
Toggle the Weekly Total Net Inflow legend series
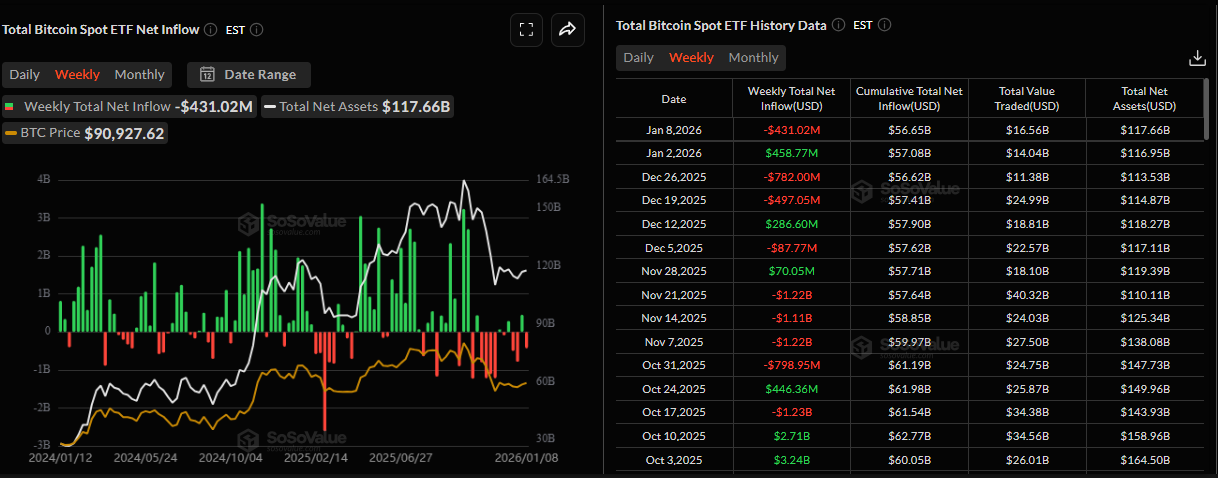point(88,106)
